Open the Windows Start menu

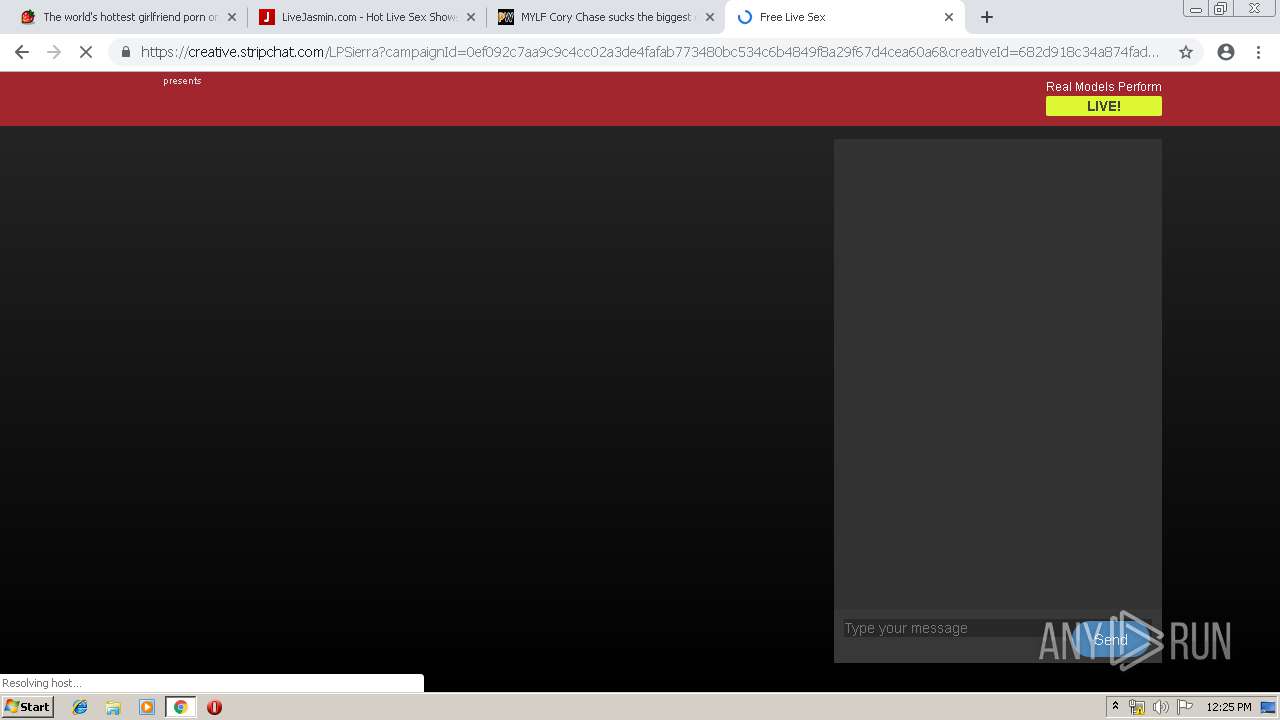[x=28, y=707]
